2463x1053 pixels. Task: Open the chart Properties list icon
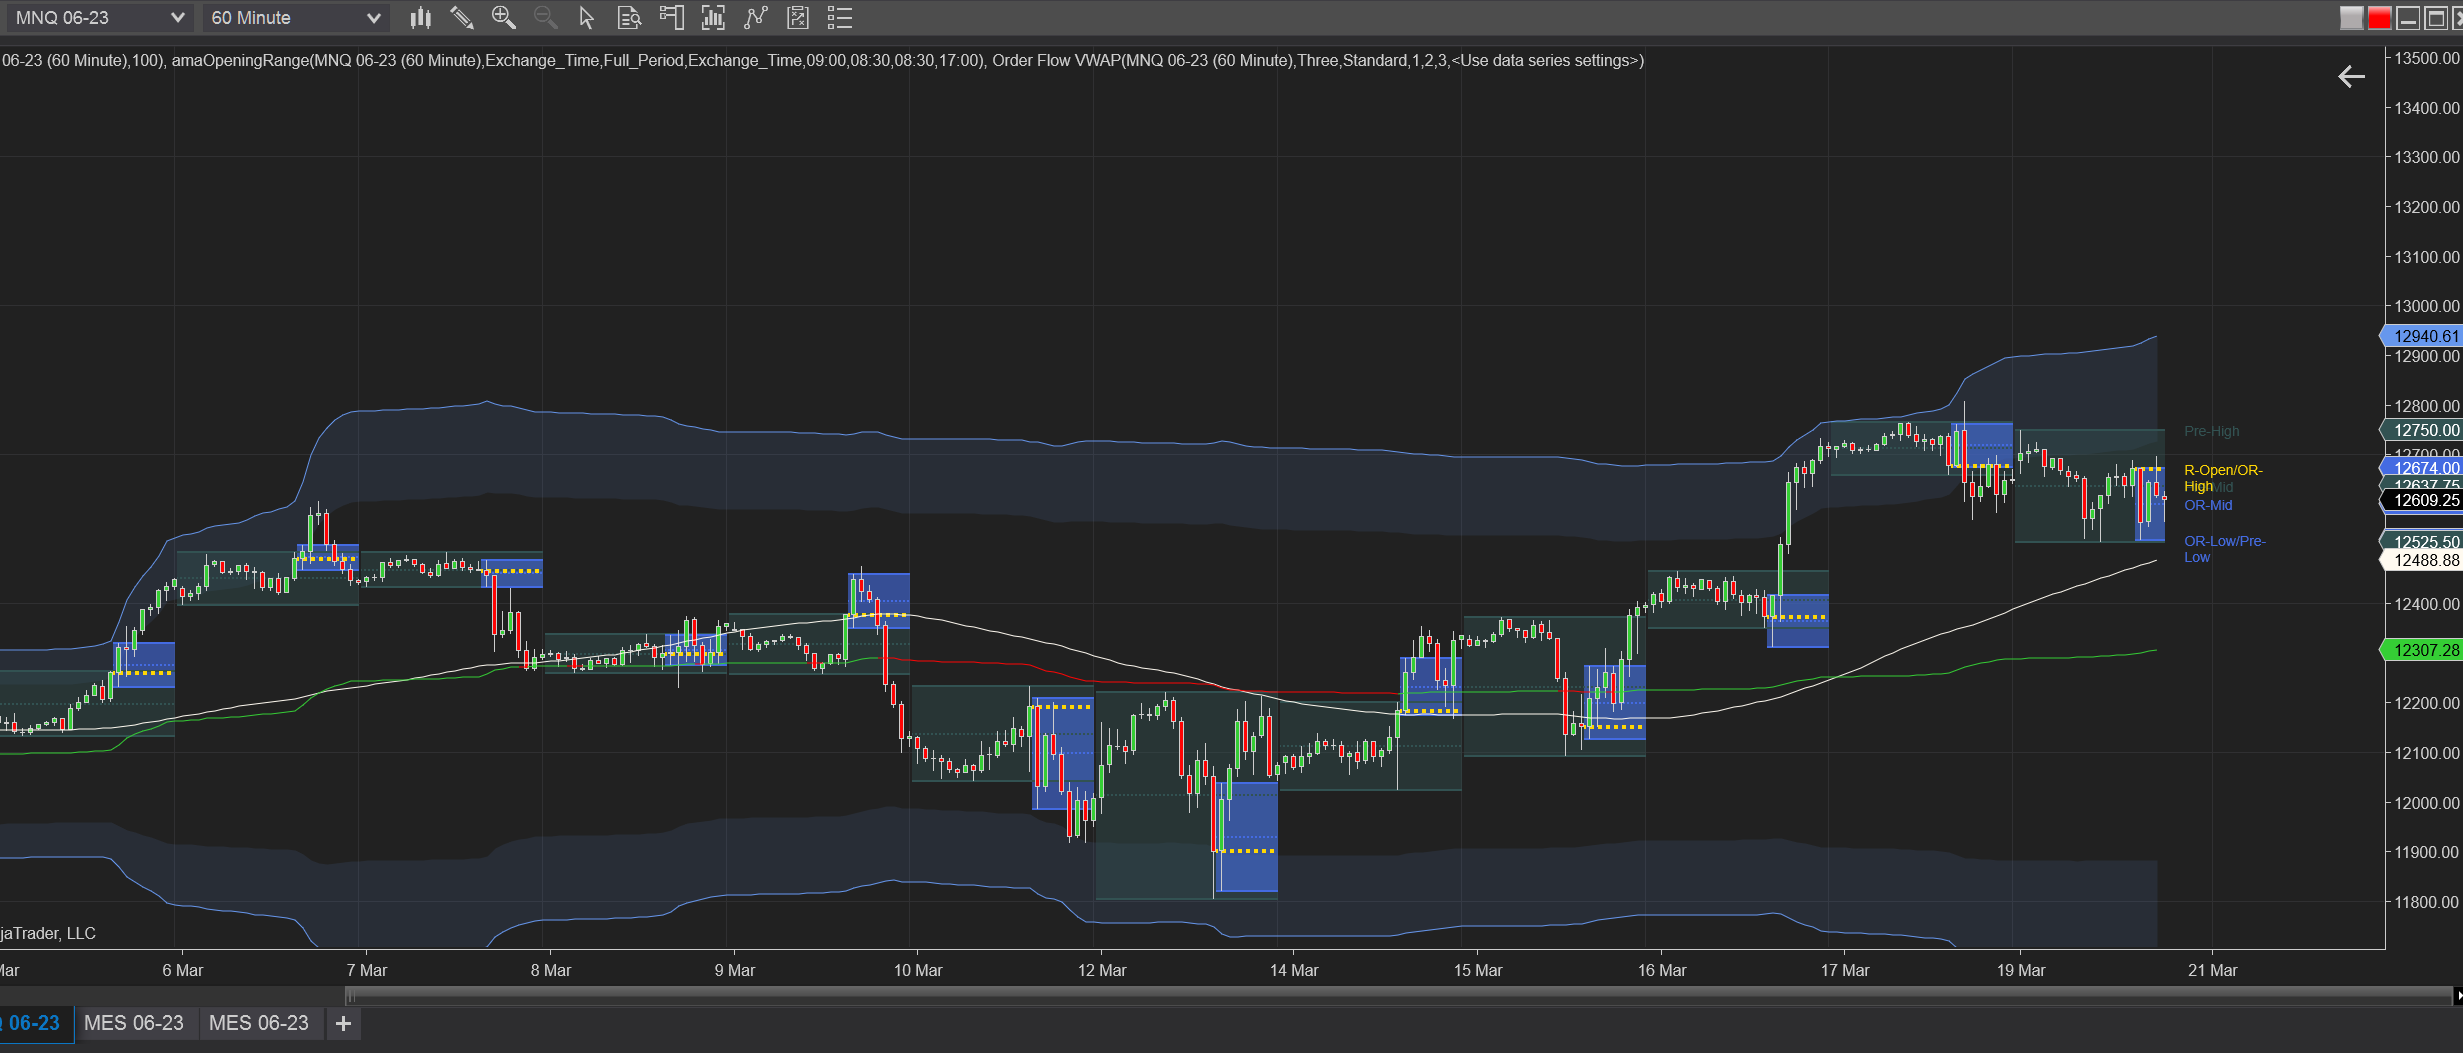click(x=840, y=18)
